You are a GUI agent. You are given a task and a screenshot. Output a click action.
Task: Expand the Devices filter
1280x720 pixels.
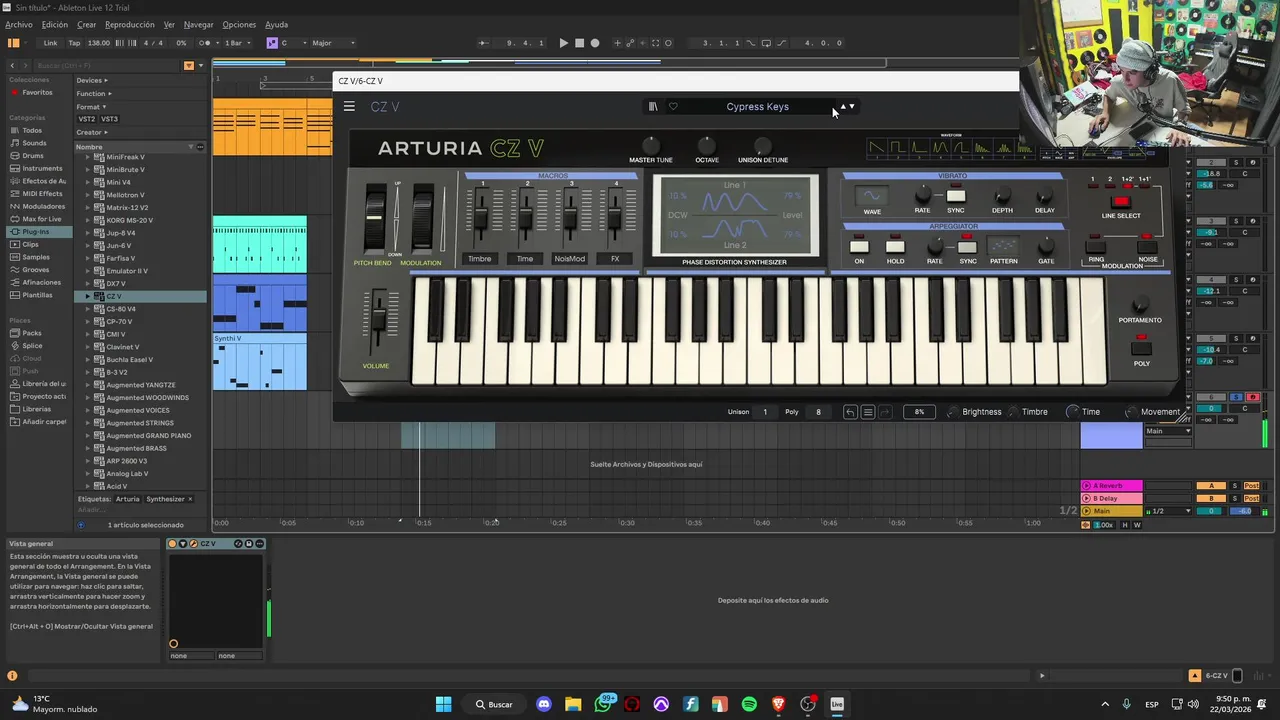tap(92, 80)
